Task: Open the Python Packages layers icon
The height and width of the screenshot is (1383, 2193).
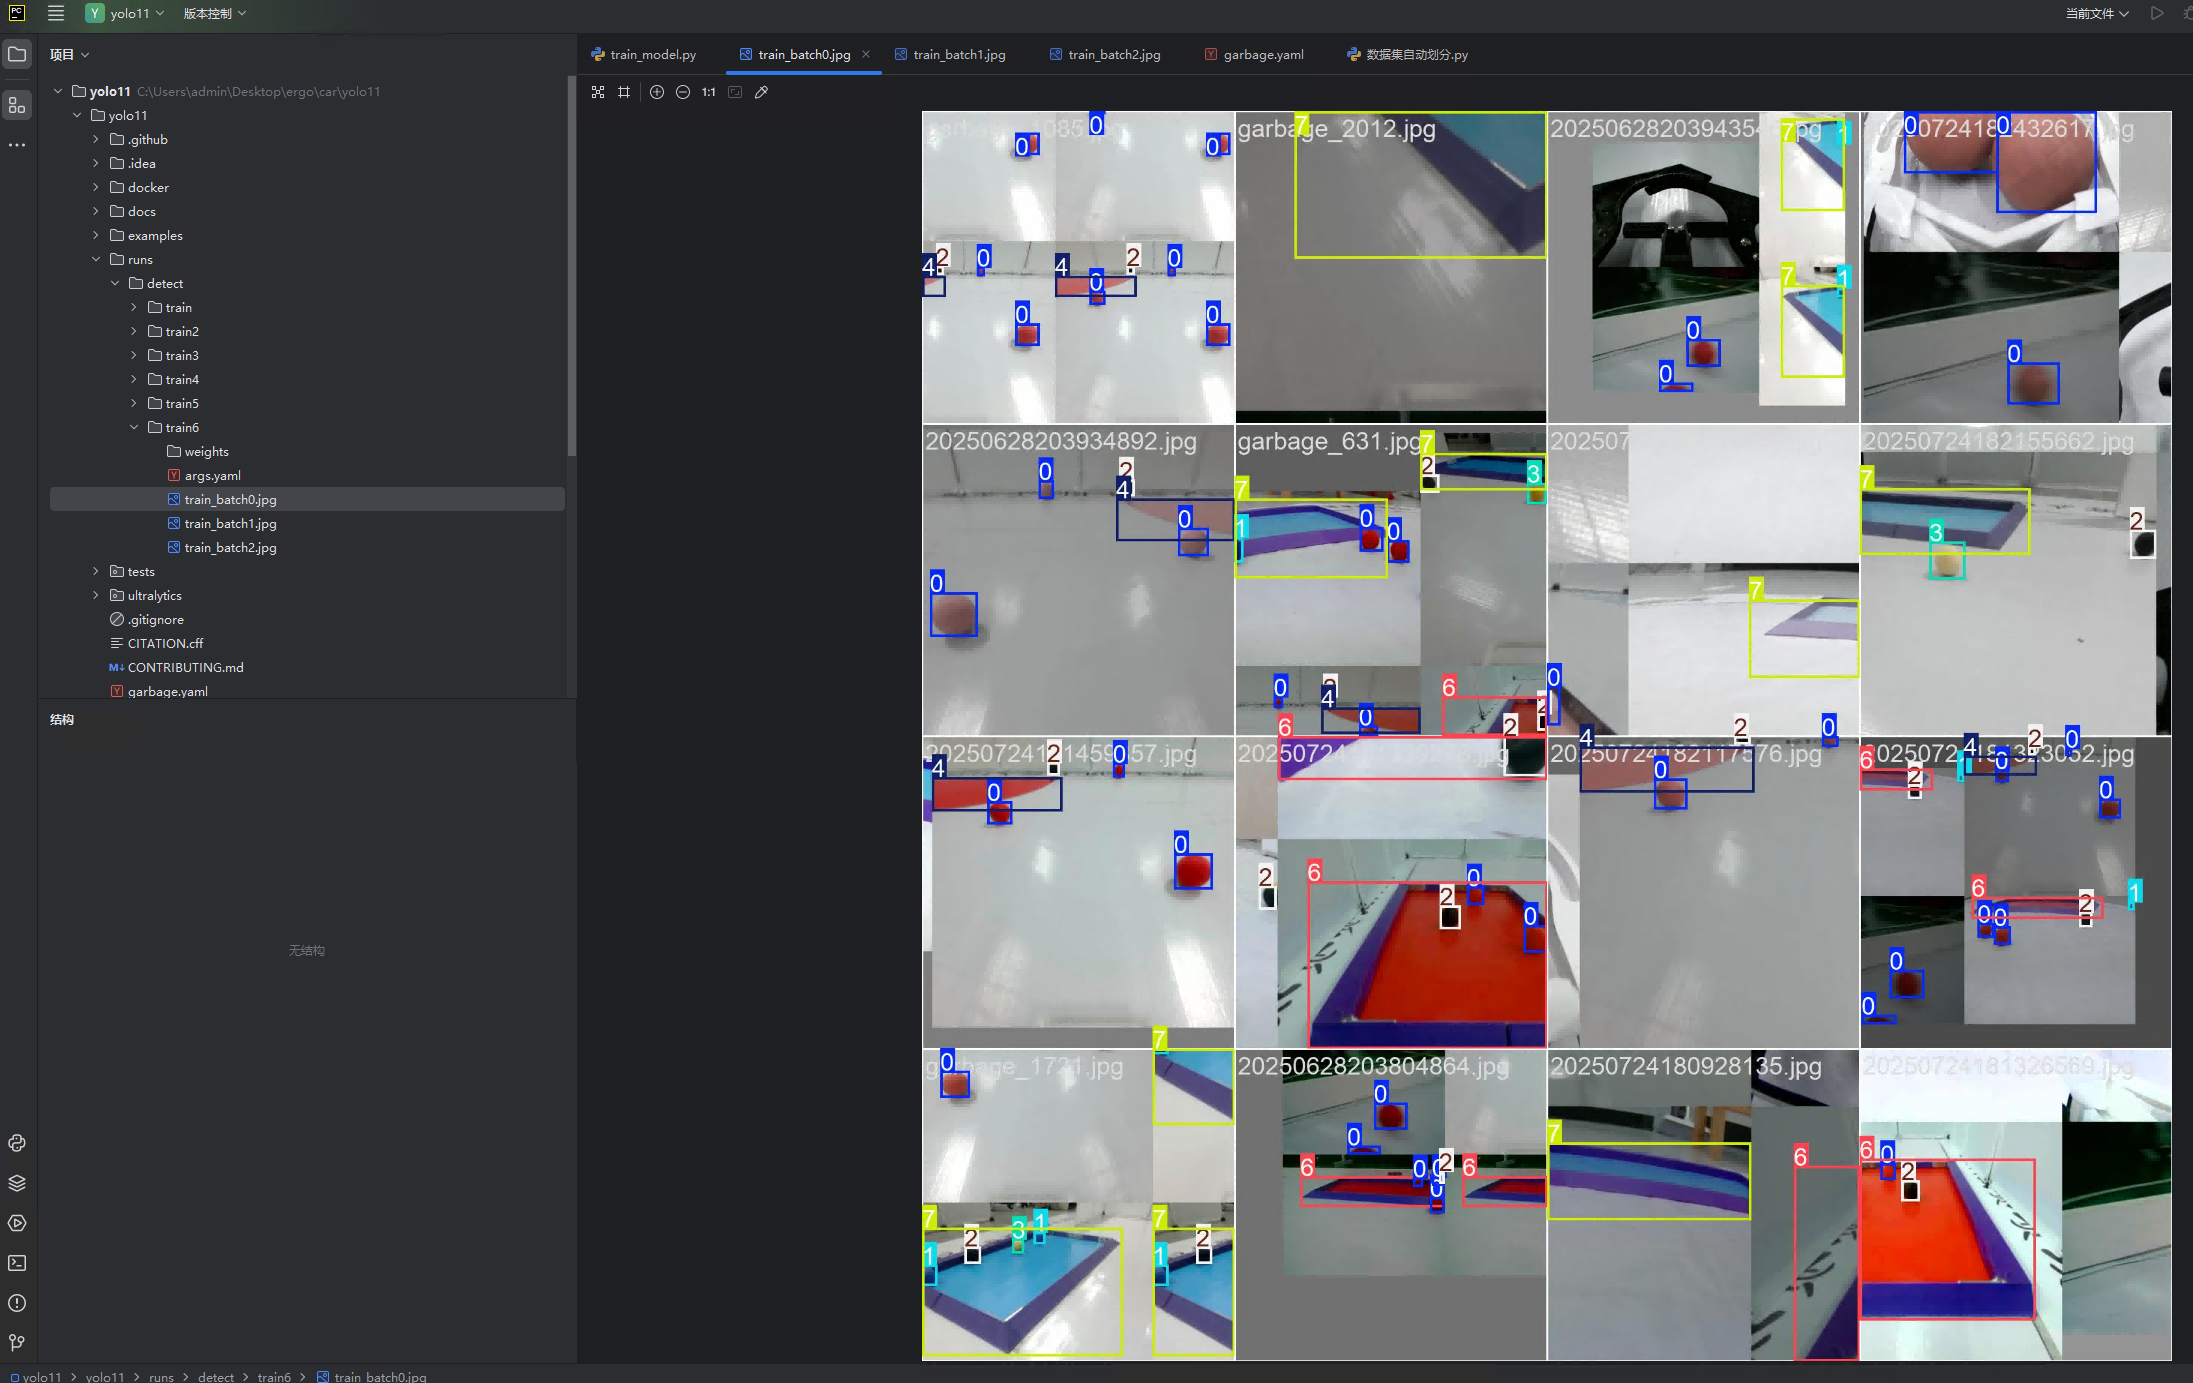Action: [x=17, y=1183]
